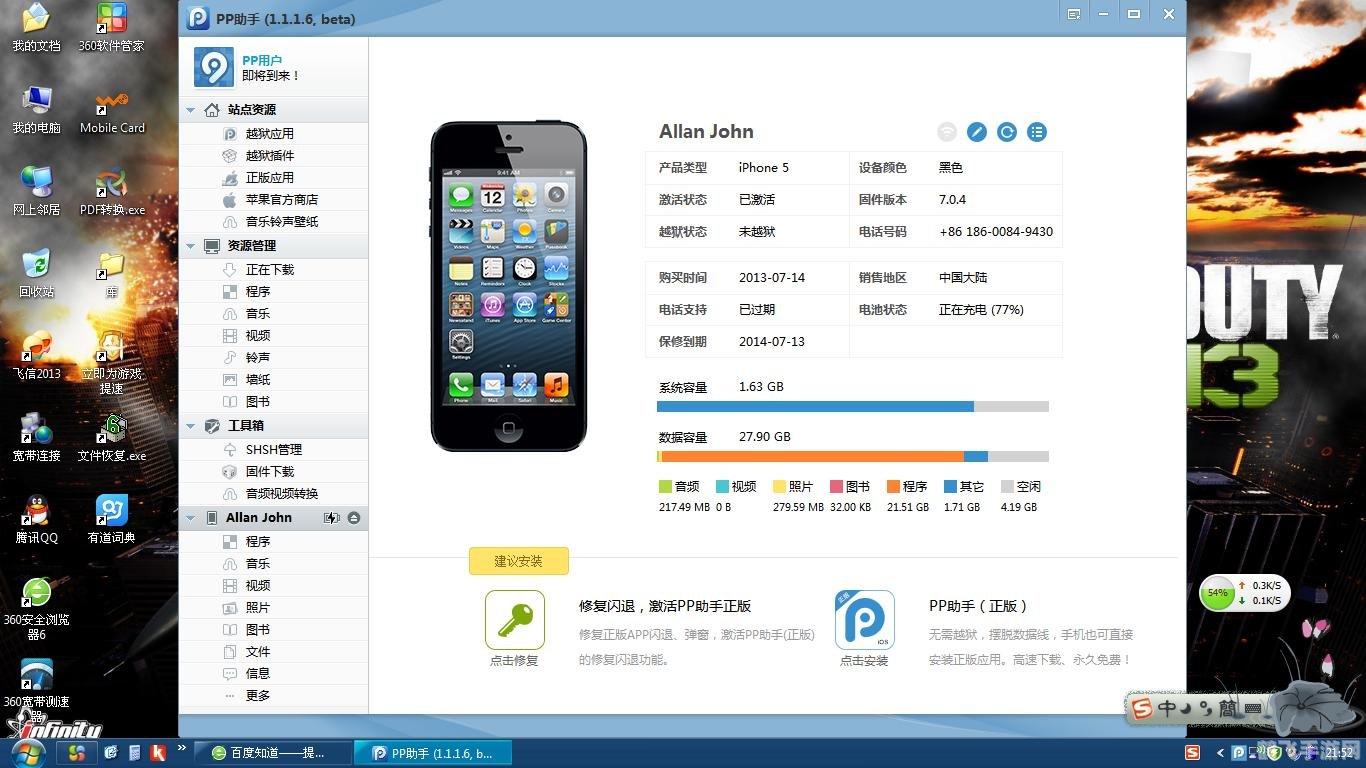Eject the Allan John device in sidebar

click(x=353, y=518)
